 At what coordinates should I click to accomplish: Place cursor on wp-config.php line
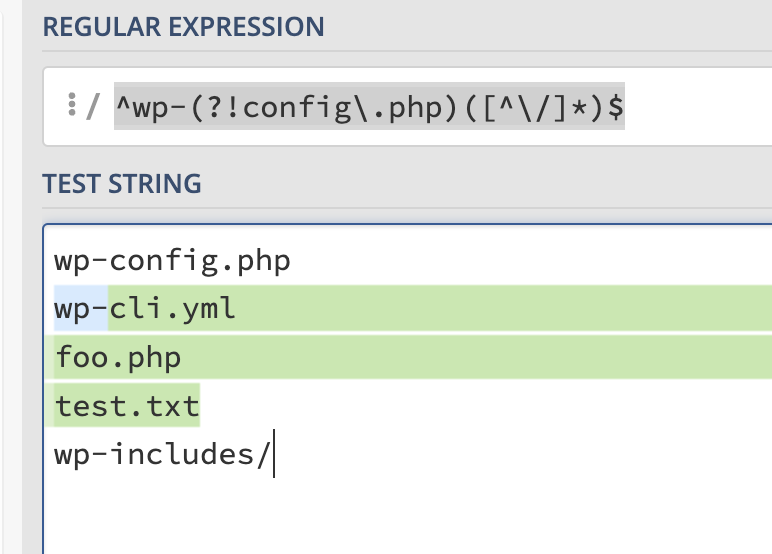tap(172, 262)
